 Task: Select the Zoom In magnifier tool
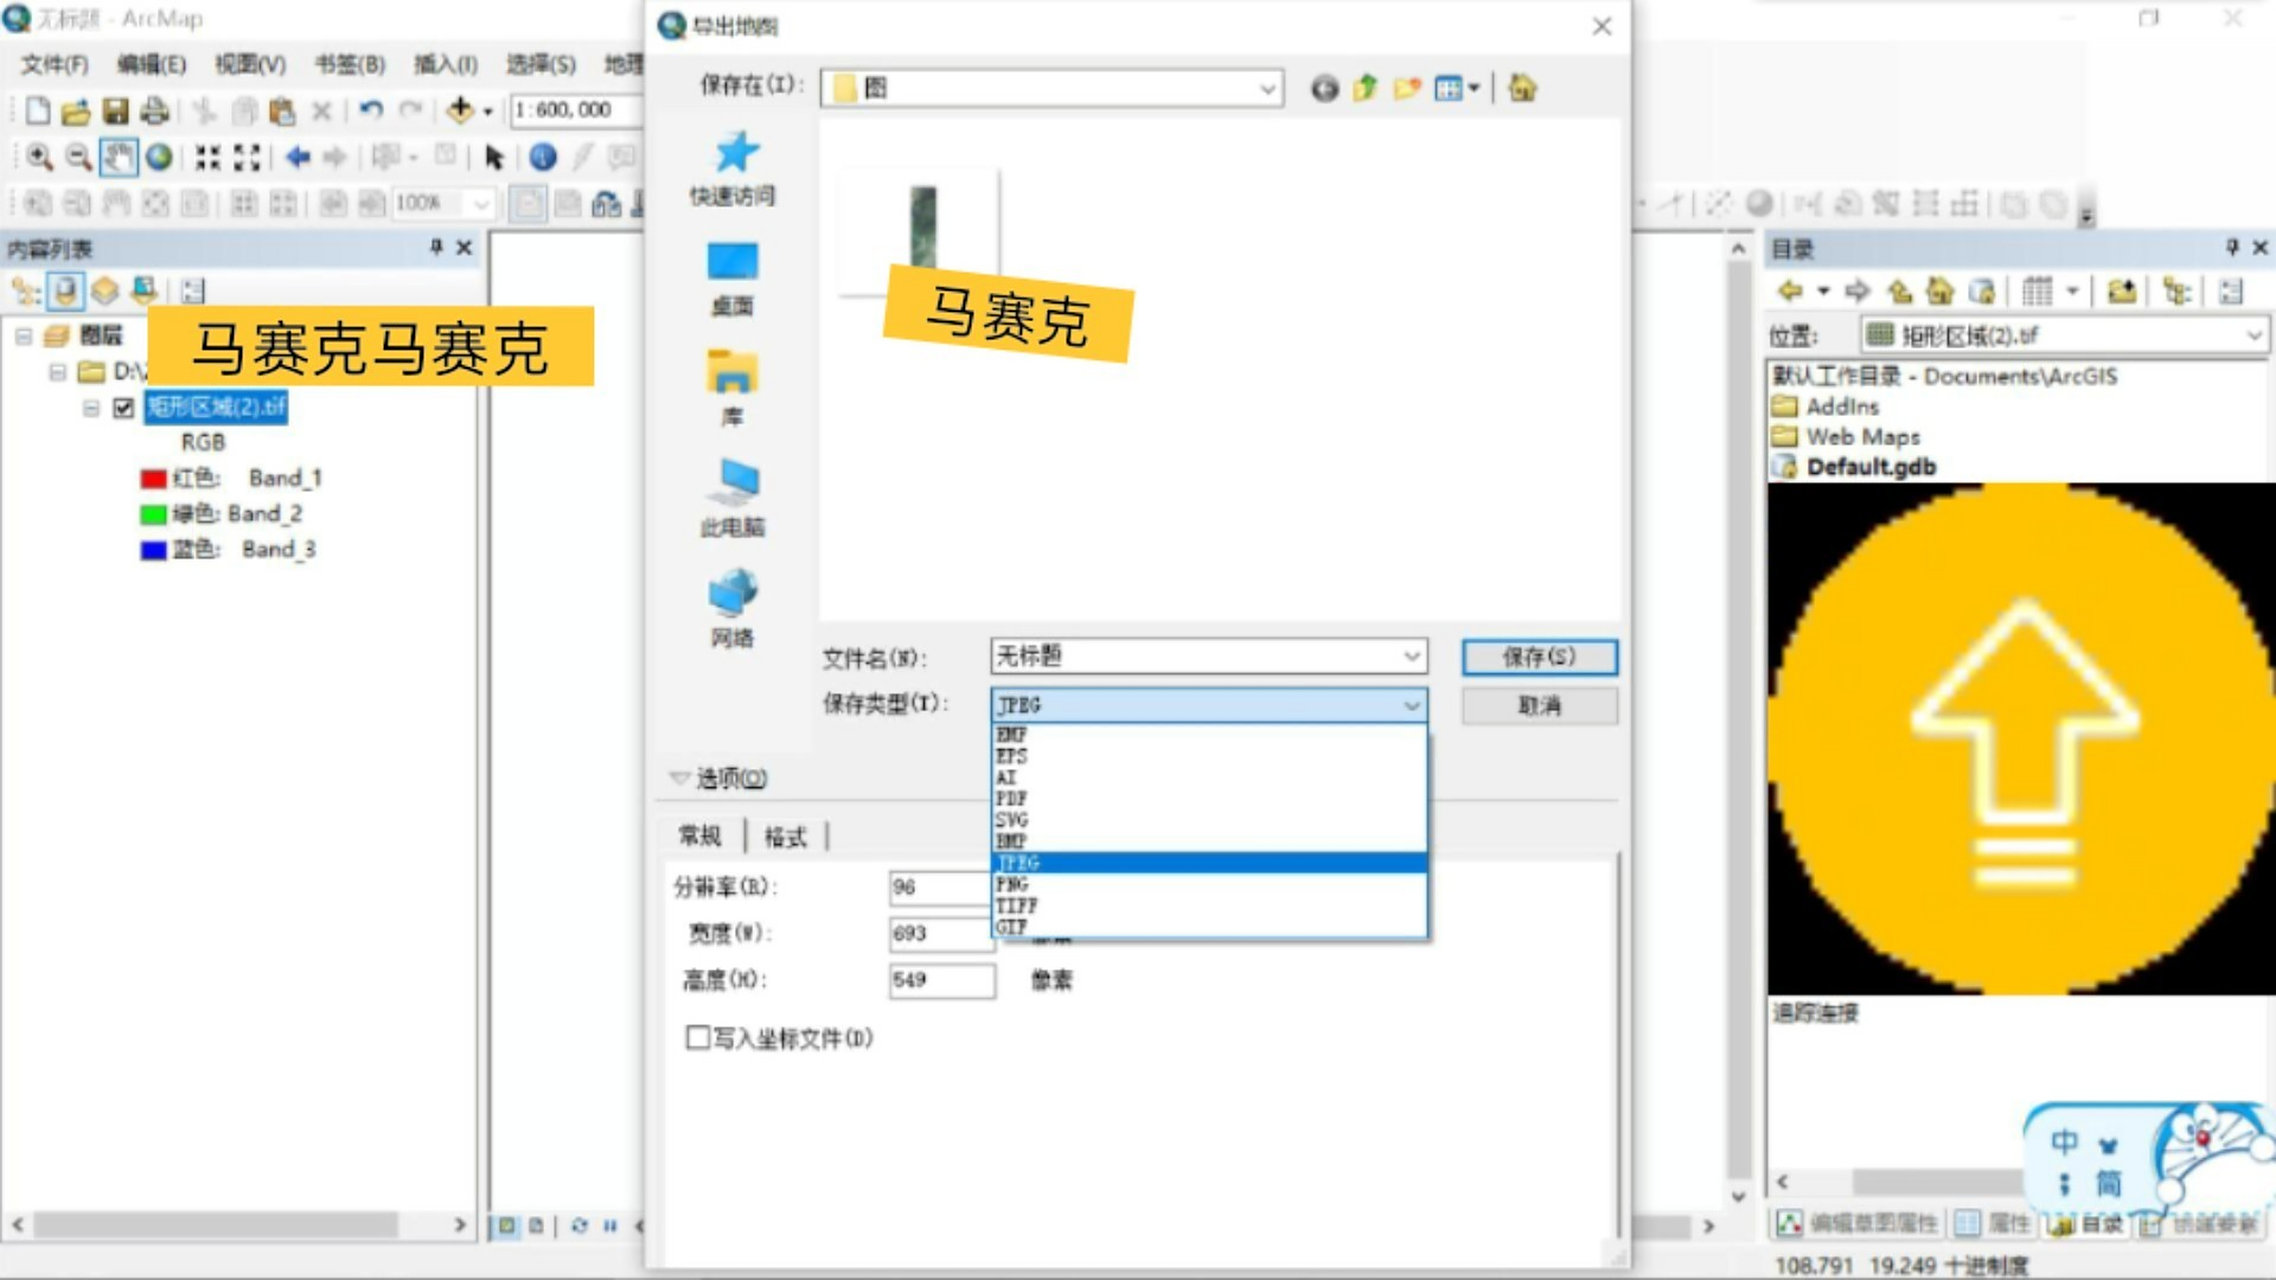tap(40, 155)
